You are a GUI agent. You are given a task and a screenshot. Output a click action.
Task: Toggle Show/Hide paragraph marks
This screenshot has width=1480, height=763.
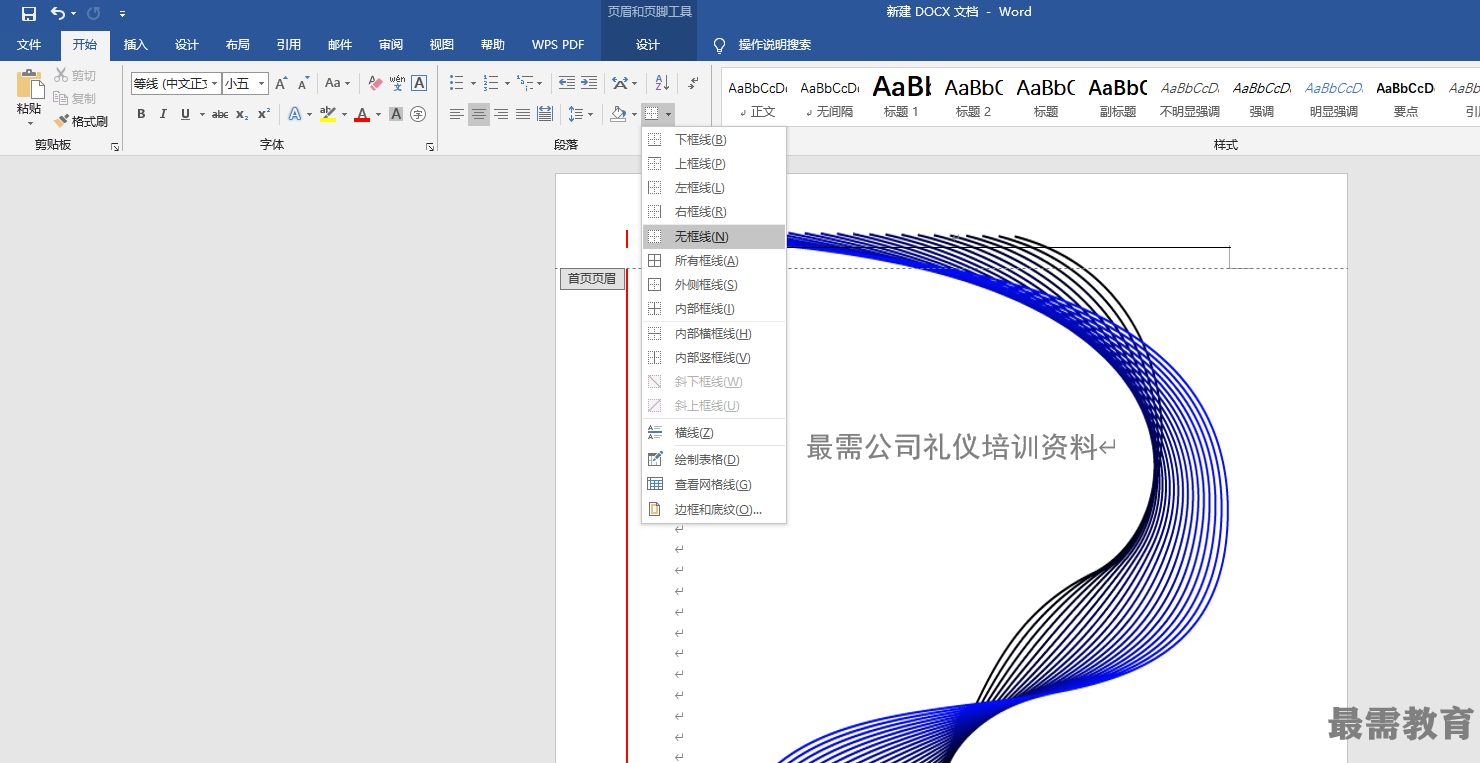[x=693, y=83]
